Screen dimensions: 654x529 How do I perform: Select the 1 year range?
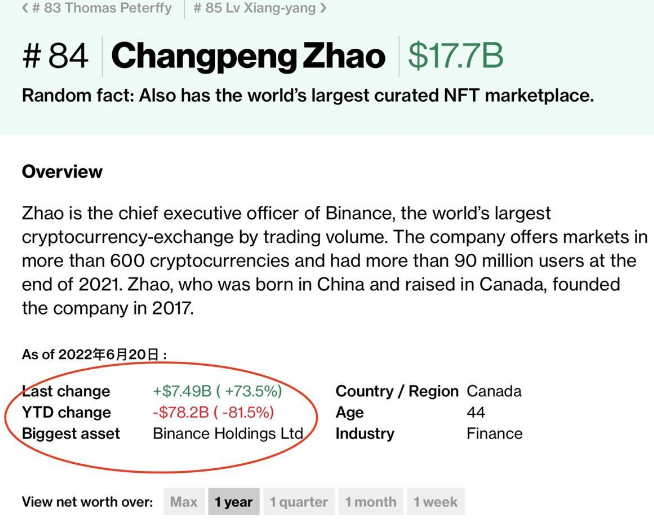point(234,501)
